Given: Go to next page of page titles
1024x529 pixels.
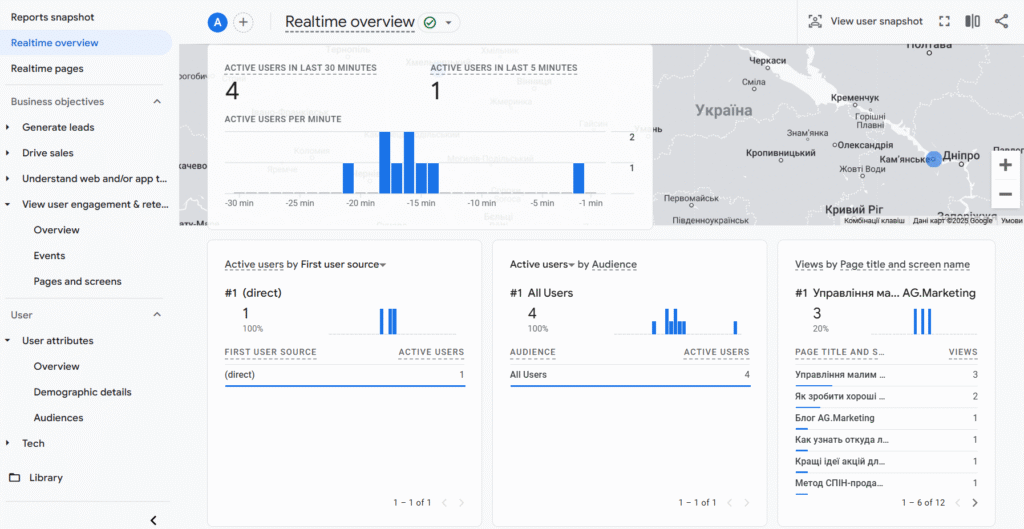Looking at the screenshot, I should click(974, 503).
